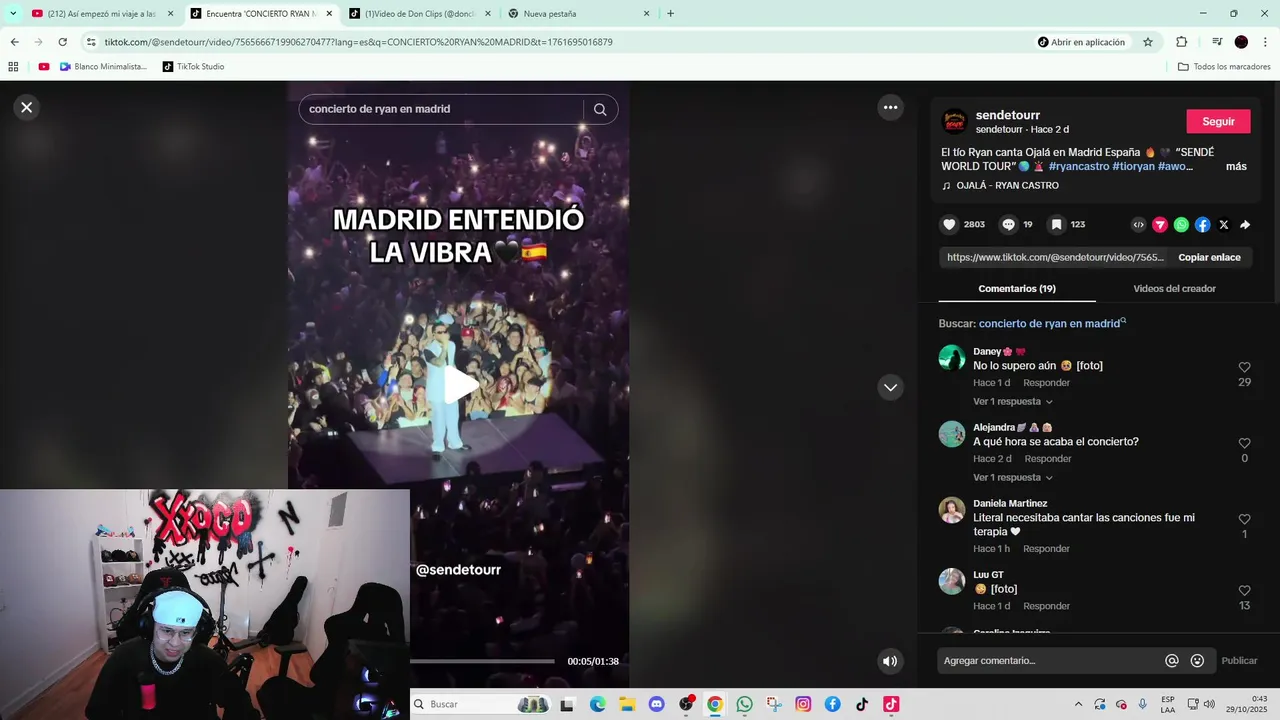Click the Copiar enlace button

pos(1209,257)
